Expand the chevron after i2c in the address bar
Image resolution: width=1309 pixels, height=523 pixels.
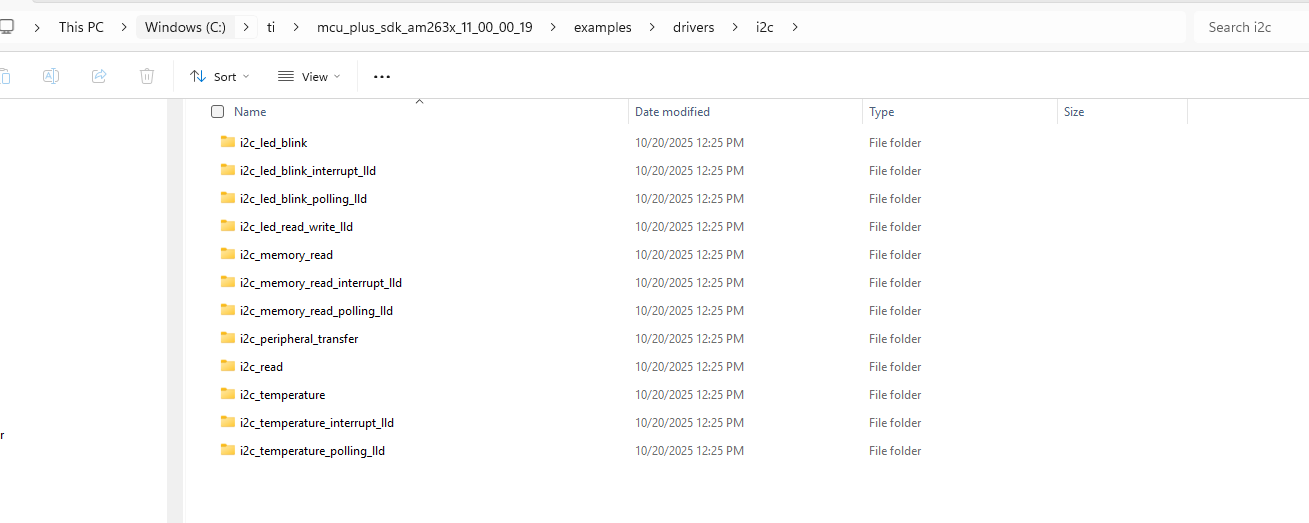795,27
